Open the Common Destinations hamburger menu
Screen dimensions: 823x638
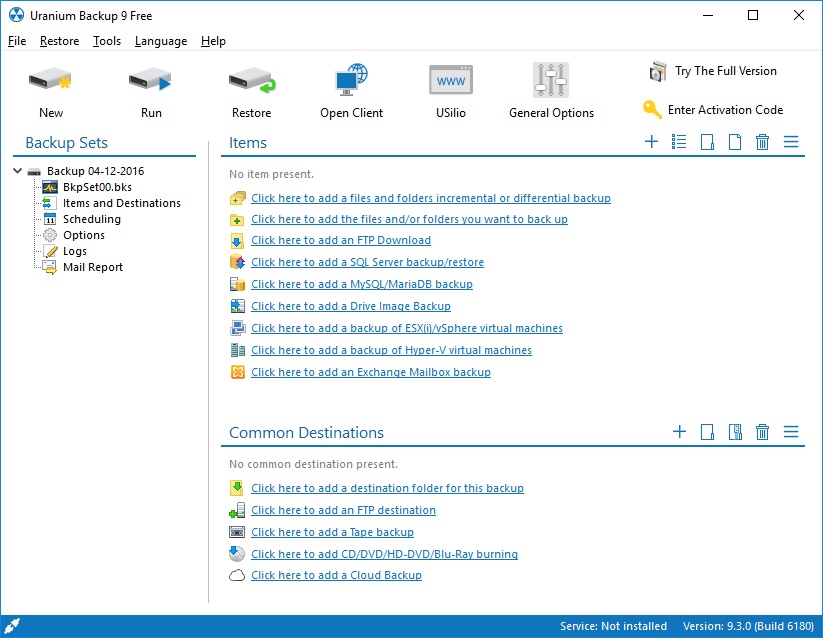click(x=791, y=432)
